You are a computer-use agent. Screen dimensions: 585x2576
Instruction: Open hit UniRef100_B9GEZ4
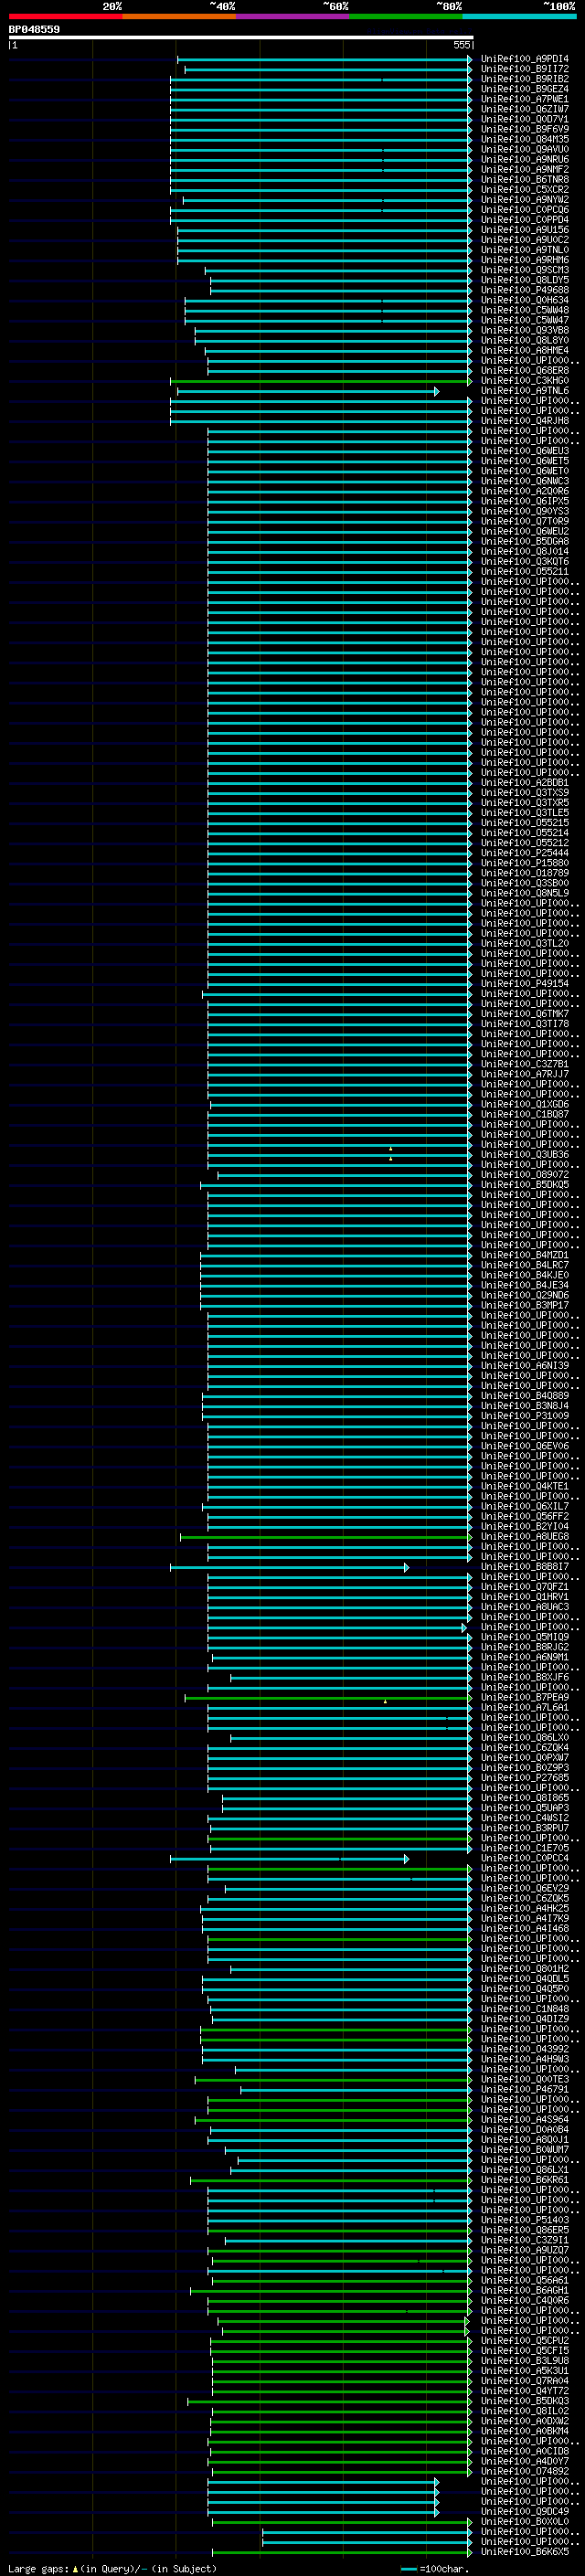(524, 89)
